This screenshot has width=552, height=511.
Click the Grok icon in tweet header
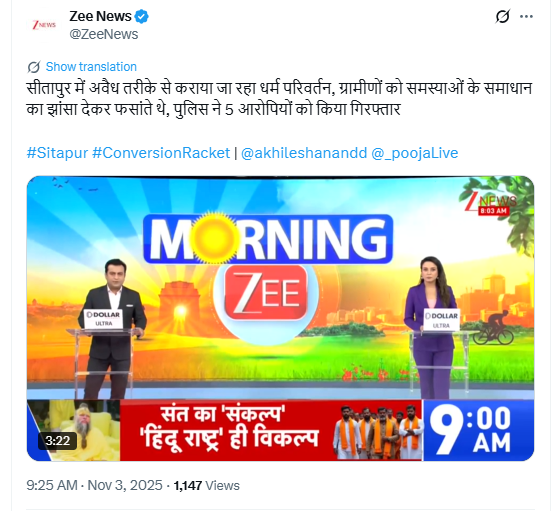503,16
